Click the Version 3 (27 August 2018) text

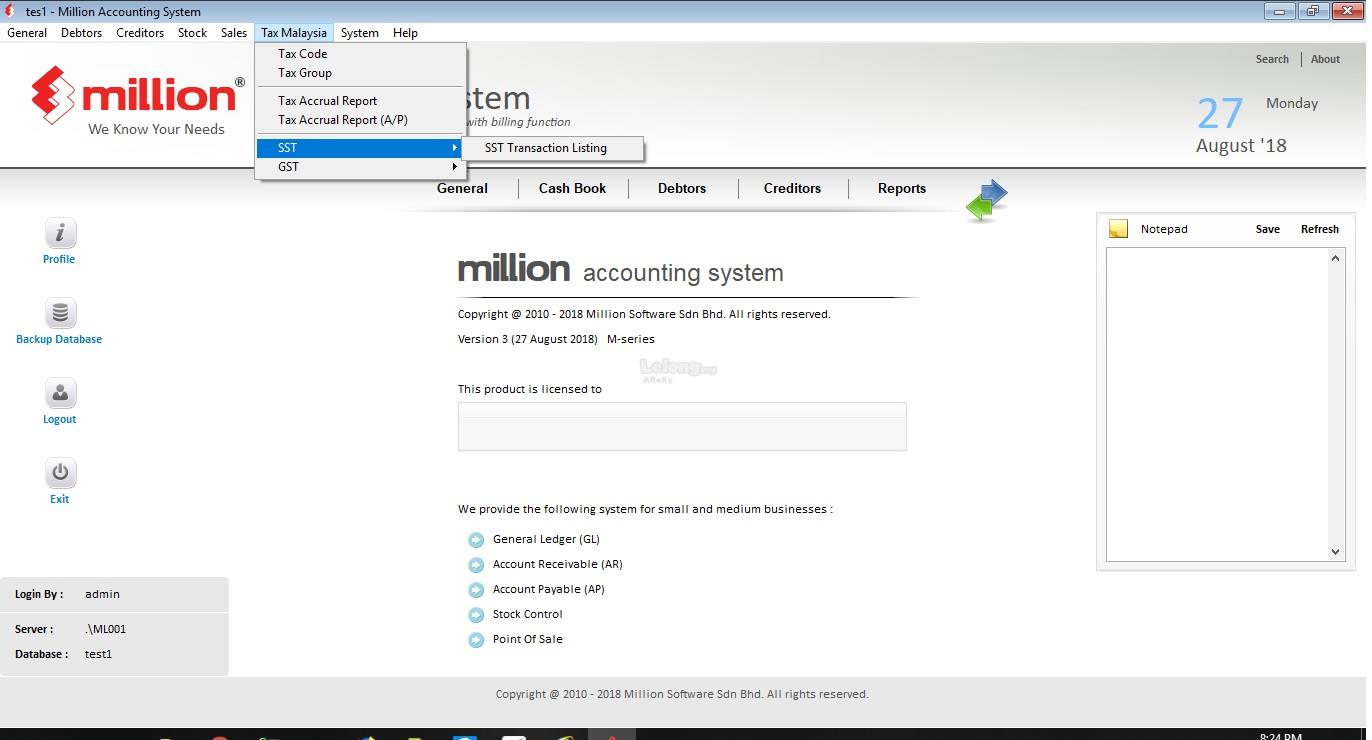[528, 339]
